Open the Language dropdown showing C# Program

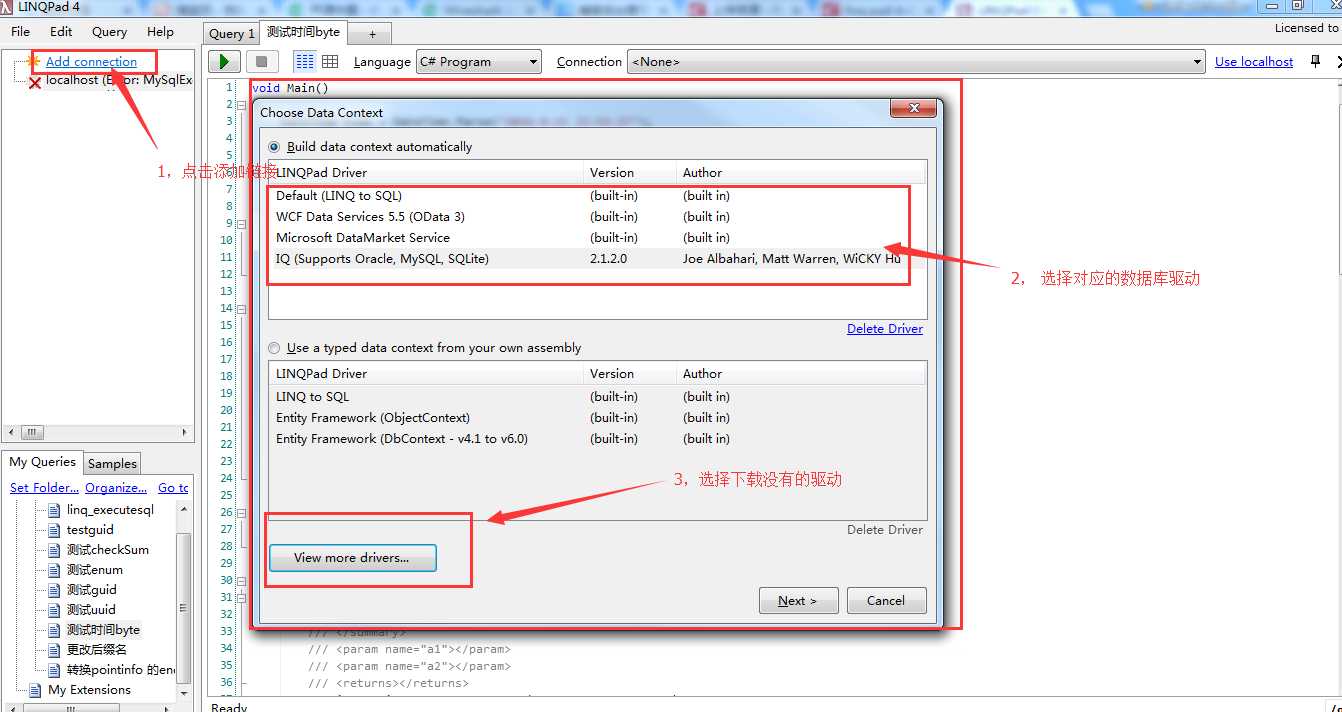point(479,62)
